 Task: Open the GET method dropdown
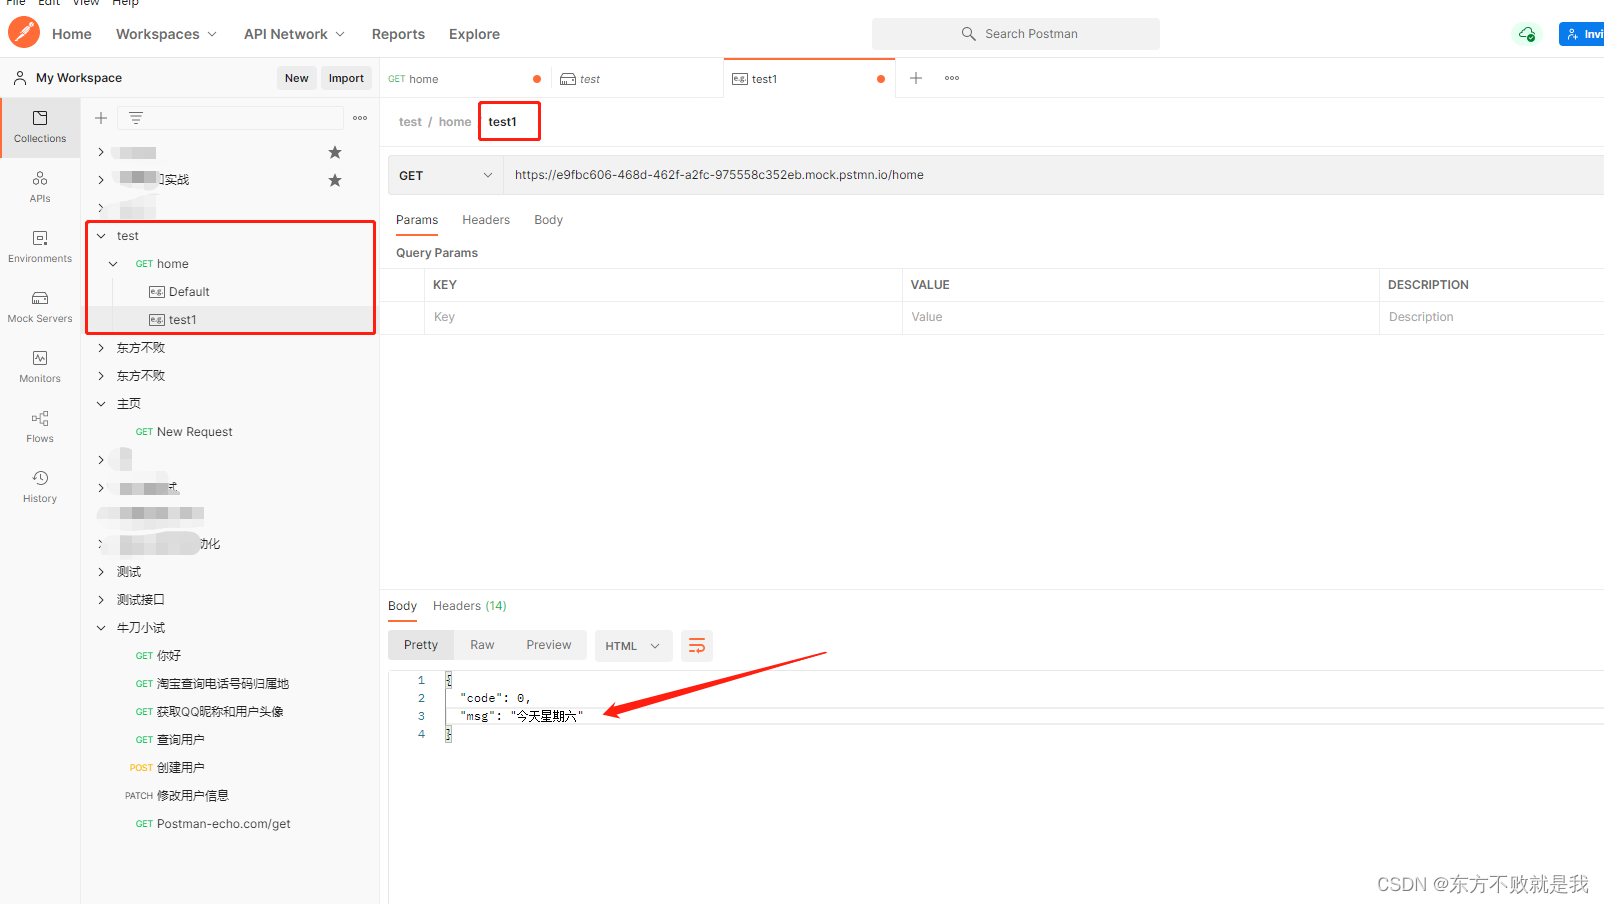[444, 175]
